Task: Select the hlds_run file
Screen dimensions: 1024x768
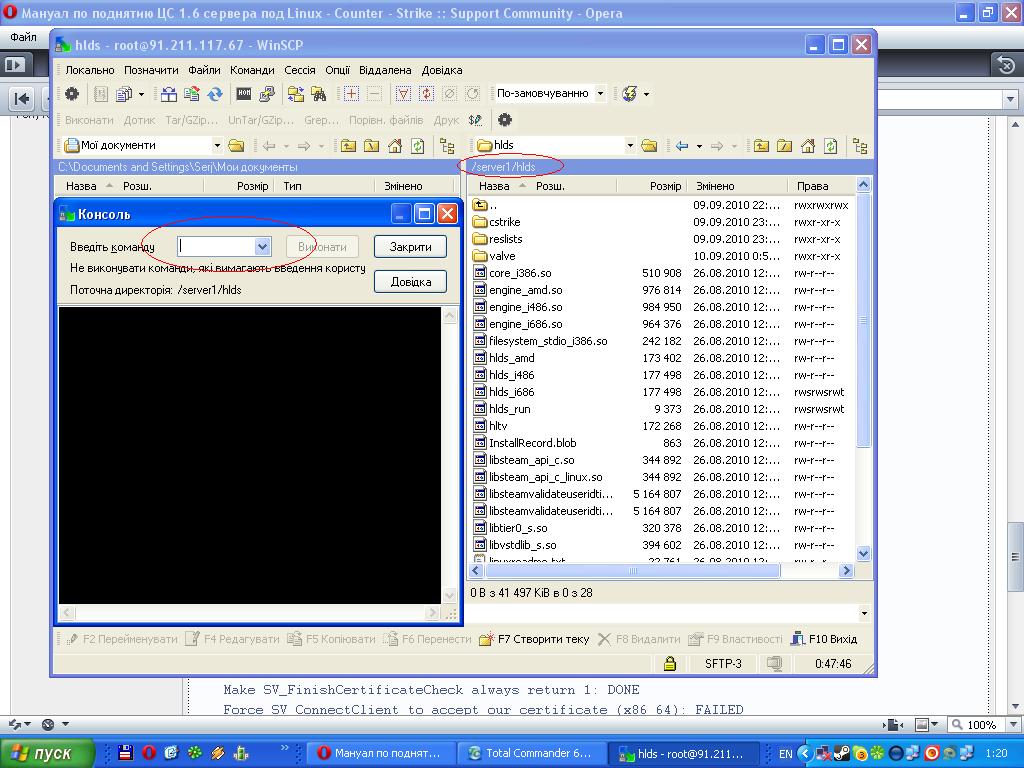Action: 509,409
